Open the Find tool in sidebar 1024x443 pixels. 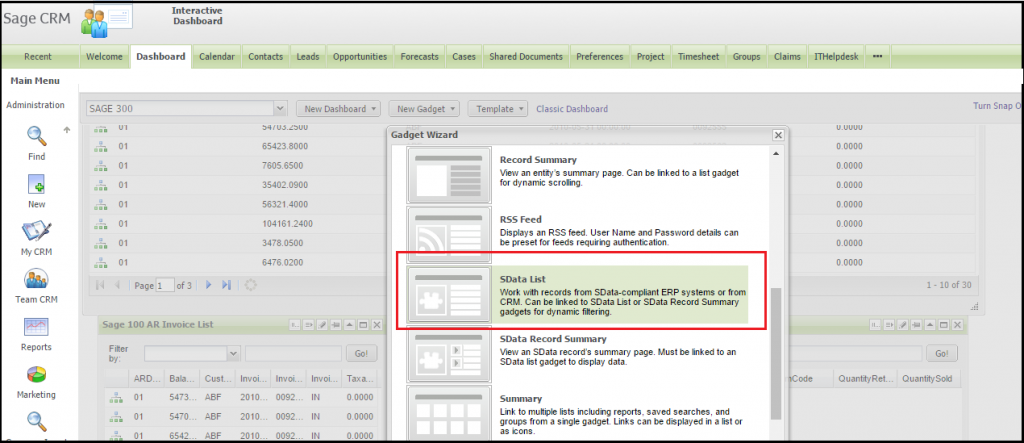(37, 136)
